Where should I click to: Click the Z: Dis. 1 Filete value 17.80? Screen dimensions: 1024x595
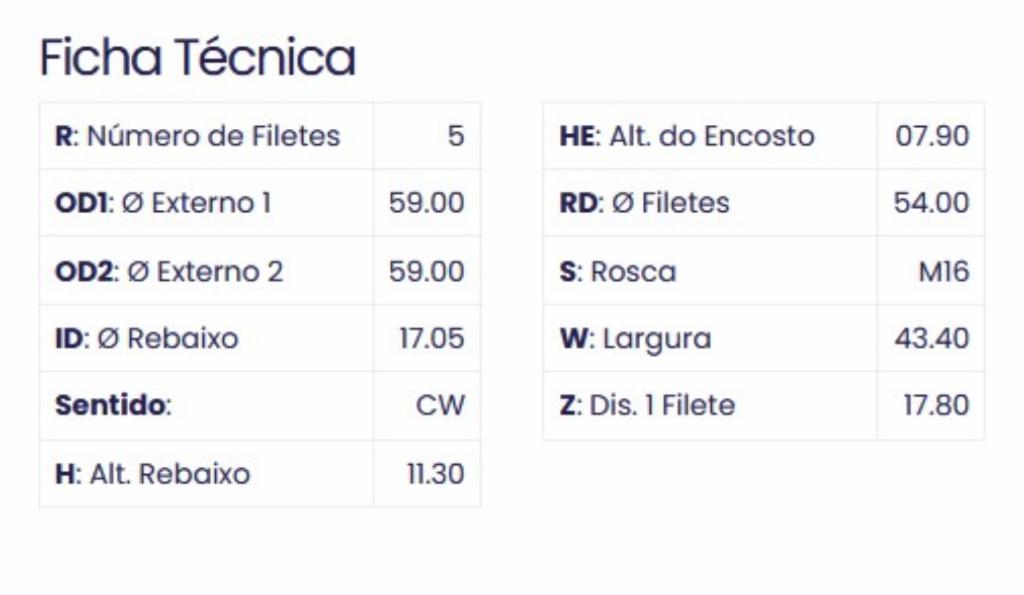click(x=936, y=406)
